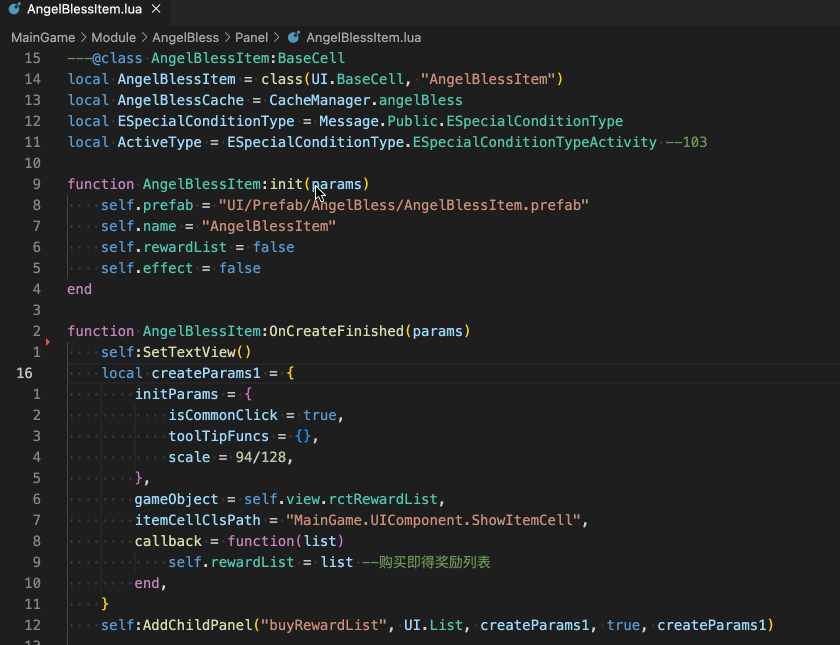The image size is (840, 645).
Task: Click the prefab path string 'UI/Prefab/AngelBless/AngelBlessItem.prefab'
Action: (x=403, y=205)
